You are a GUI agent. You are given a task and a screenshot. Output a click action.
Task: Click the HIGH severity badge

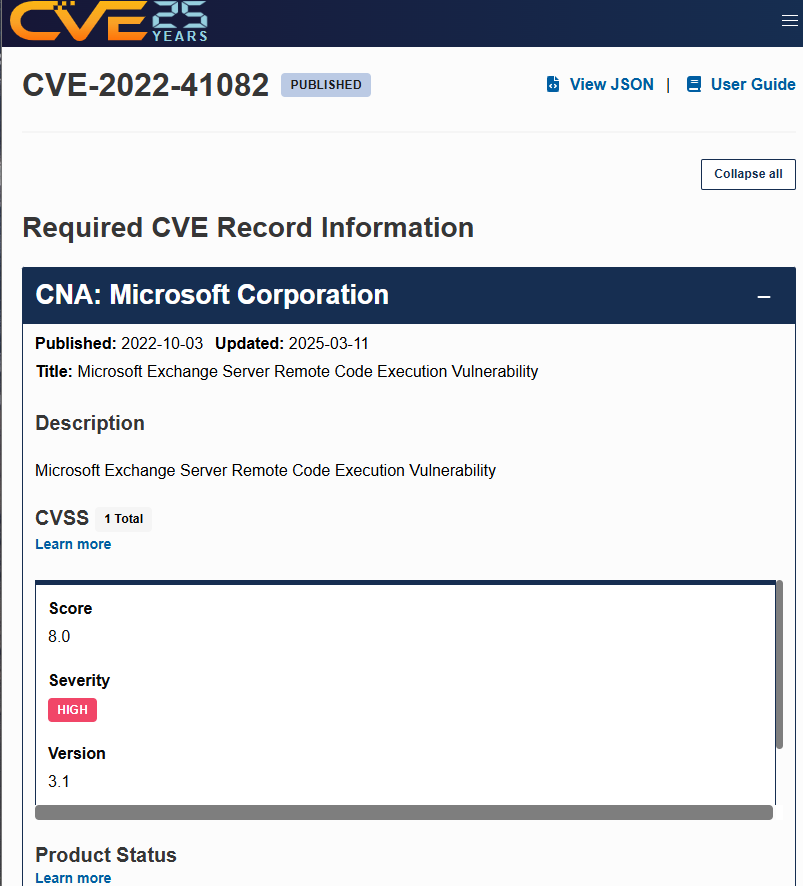[x=72, y=710]
